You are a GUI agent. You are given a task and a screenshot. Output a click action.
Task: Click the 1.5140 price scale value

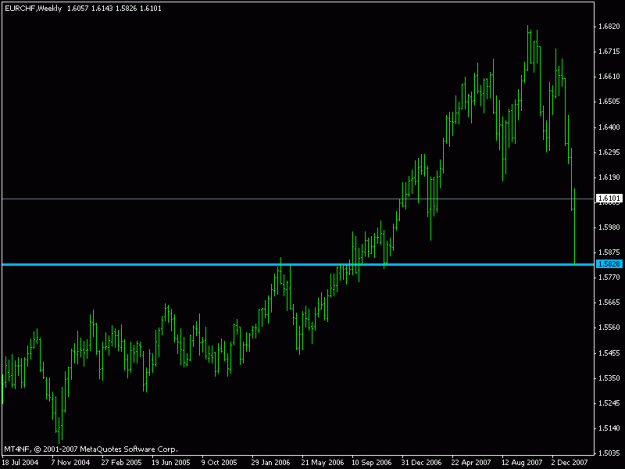(609, 428)
